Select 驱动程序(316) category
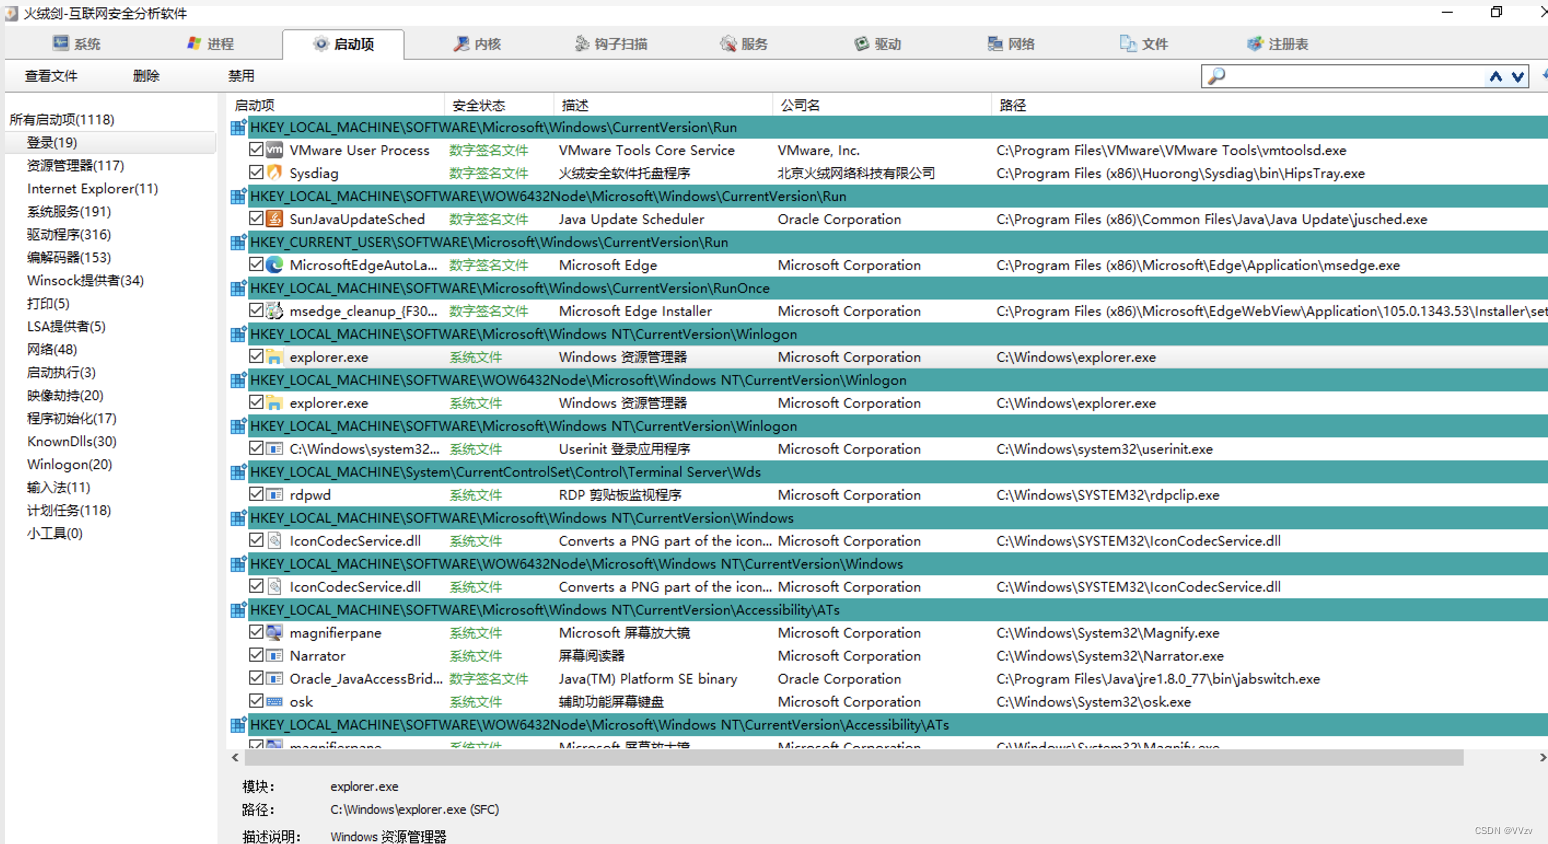 pos(69,235)
